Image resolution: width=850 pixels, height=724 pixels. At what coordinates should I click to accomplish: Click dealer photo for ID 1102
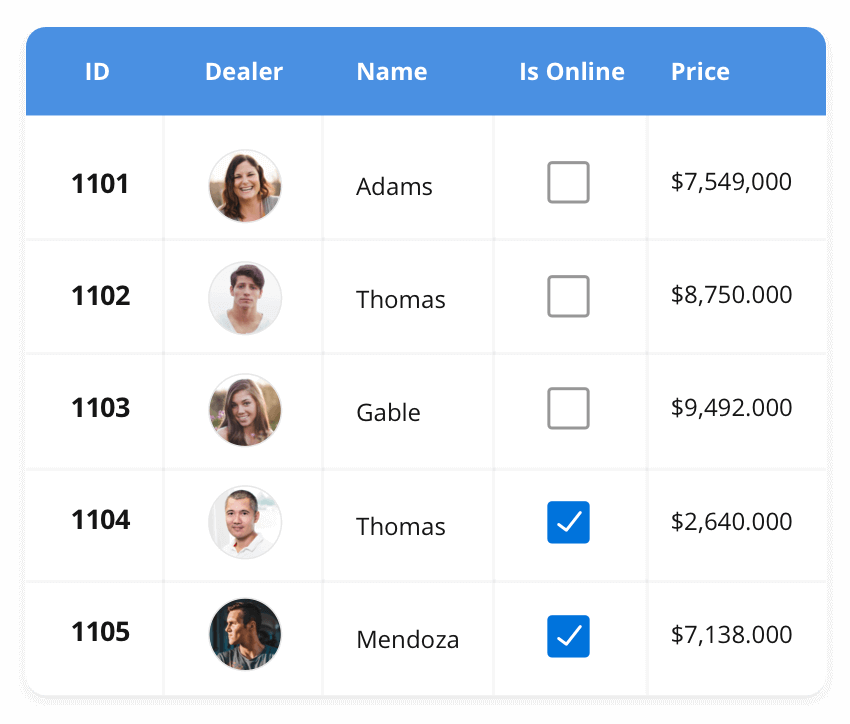tap(245, 298)
